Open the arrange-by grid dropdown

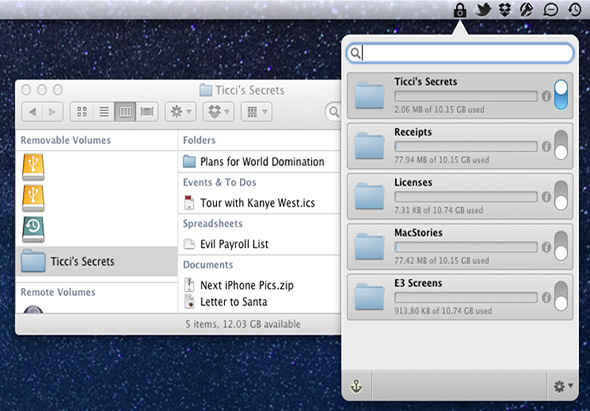(x=257, y=112)
